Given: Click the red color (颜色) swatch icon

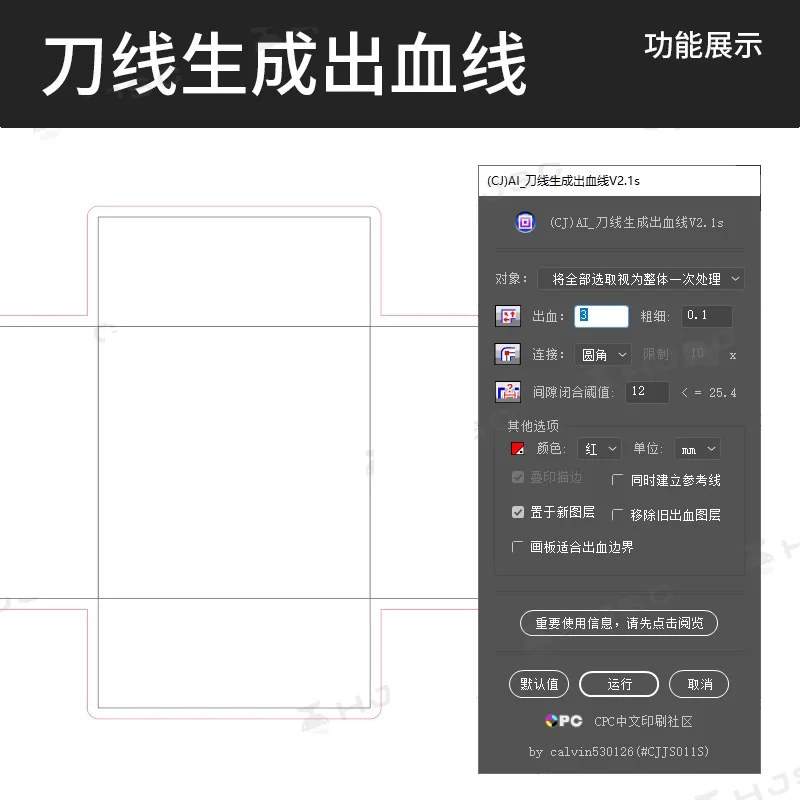Looking at the screenshot, I should (x=518, y=448).
